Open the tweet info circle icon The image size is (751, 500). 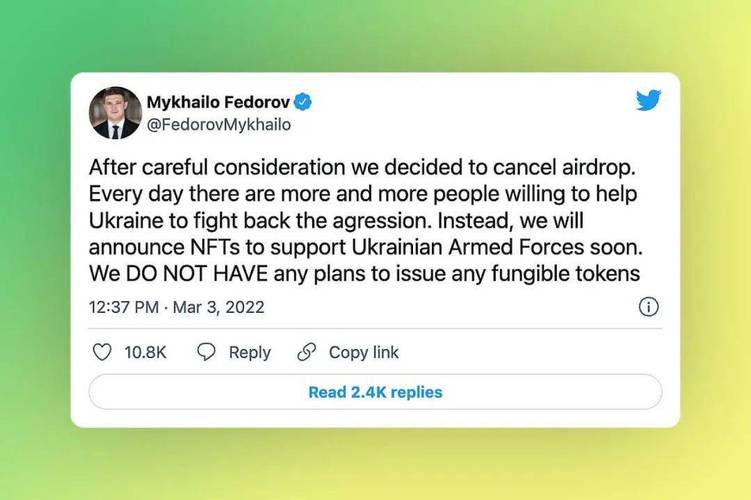(649, 307)
